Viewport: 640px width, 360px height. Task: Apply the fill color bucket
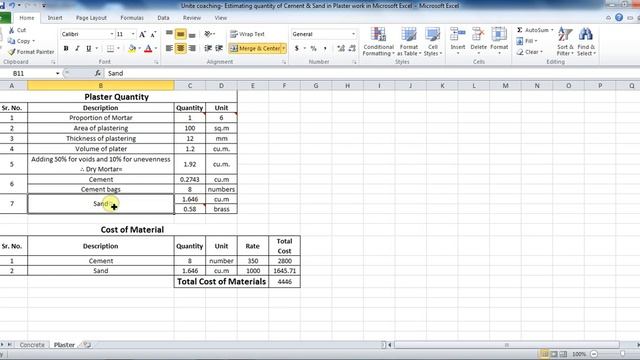click(x=132, y=49)
